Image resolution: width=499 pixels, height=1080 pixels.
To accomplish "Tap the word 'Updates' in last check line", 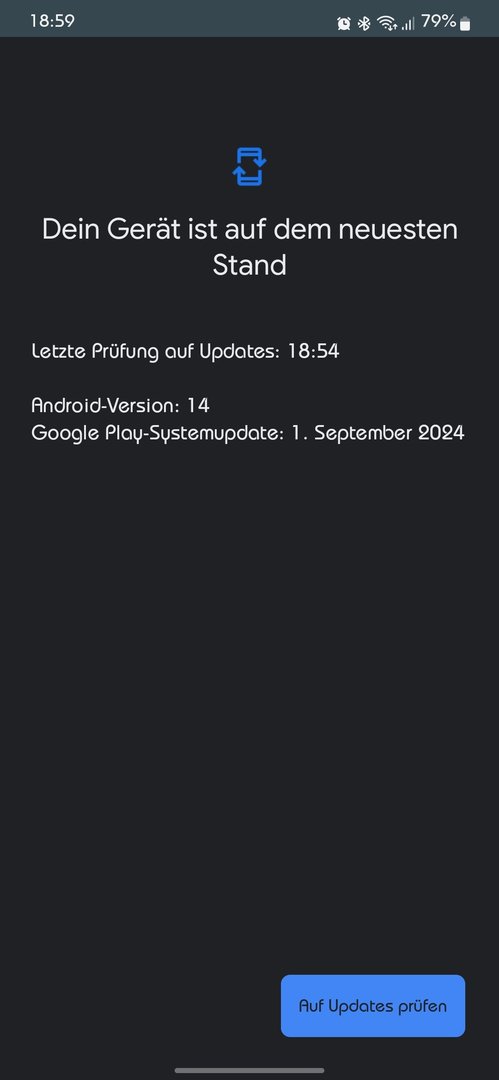I will (x=237, y=352).
